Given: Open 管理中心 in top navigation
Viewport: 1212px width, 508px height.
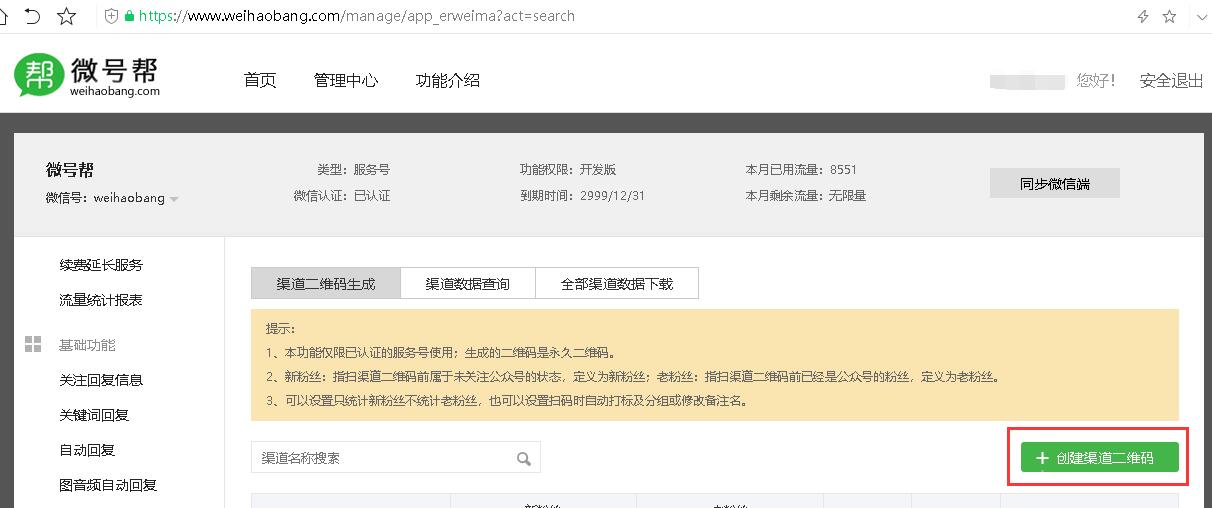Looking at the screenshot, I should coord(346,81).
